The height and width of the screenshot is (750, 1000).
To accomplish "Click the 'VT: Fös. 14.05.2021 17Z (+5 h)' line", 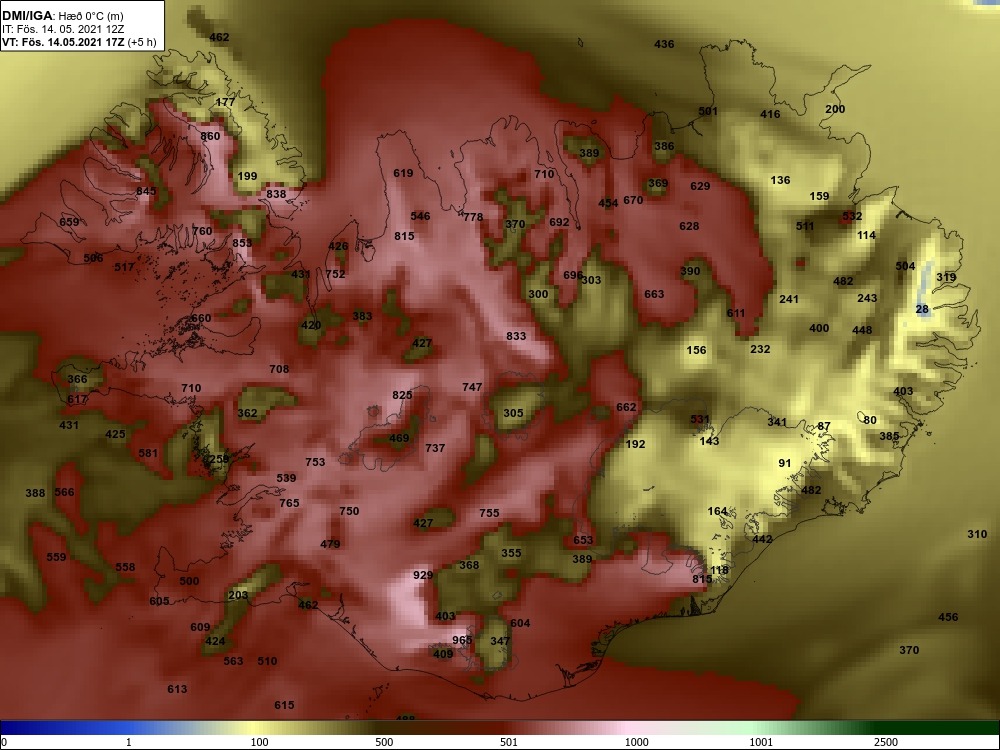I will point(78,43).
